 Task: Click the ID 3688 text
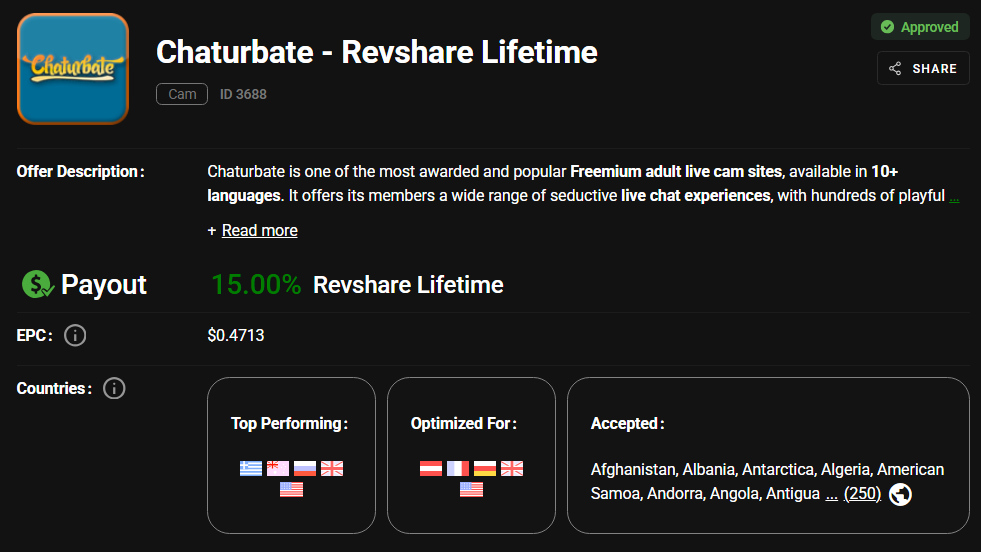(x=243, y=94)
